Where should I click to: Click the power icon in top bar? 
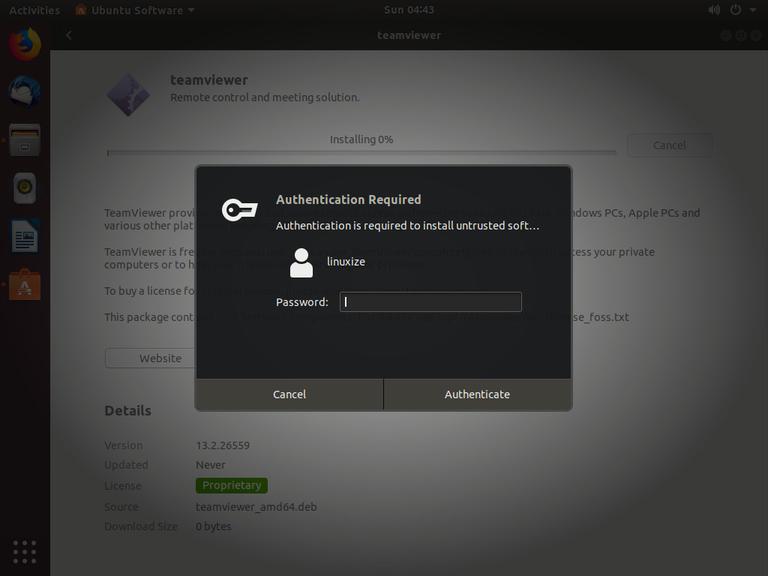736,10
